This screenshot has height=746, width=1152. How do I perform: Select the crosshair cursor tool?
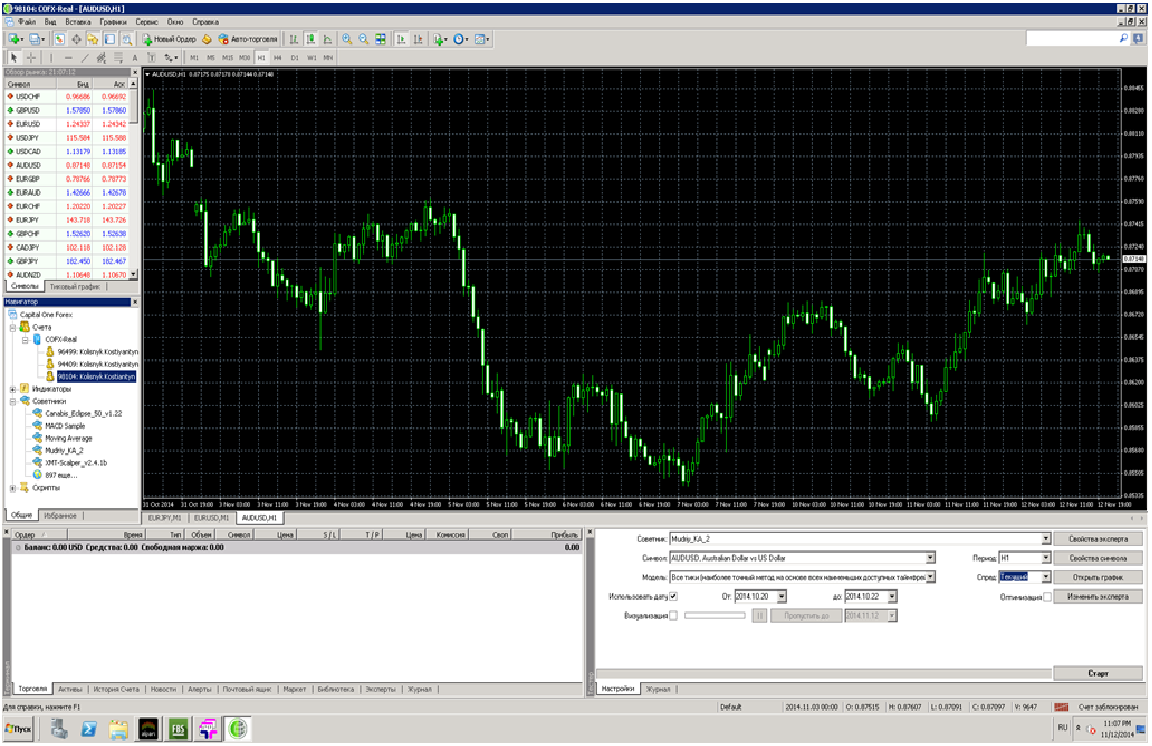(x=31, y=57)
